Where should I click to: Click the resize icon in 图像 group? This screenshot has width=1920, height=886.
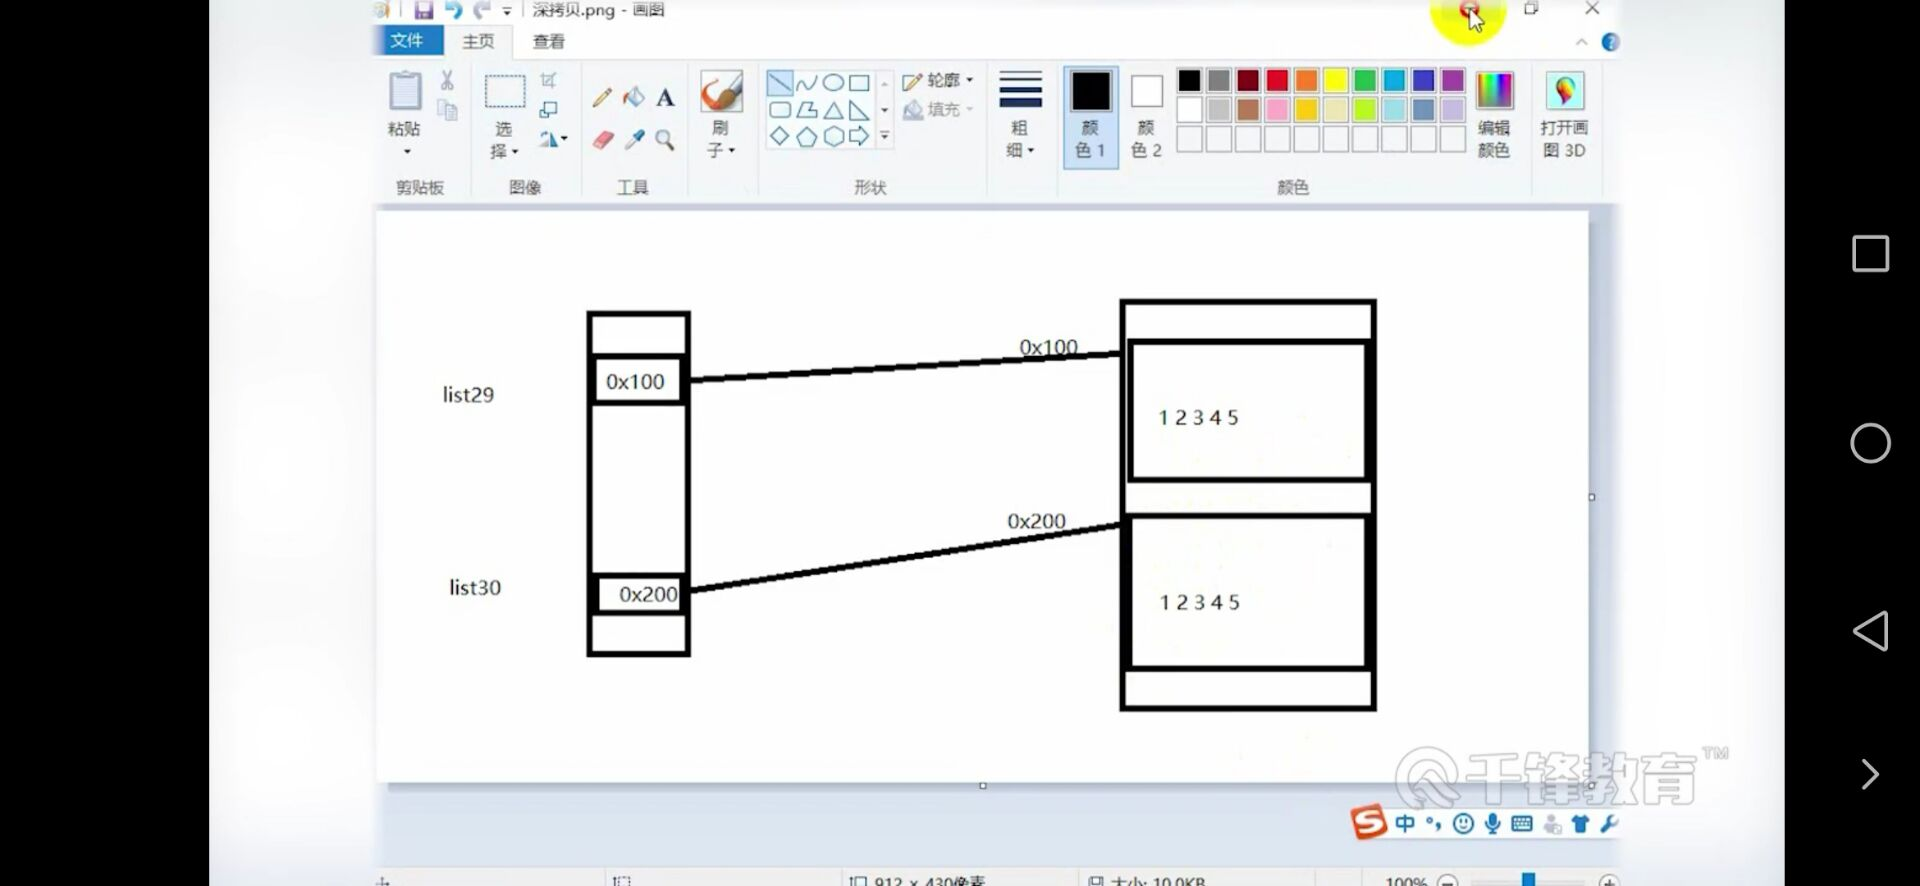point(548,109)
